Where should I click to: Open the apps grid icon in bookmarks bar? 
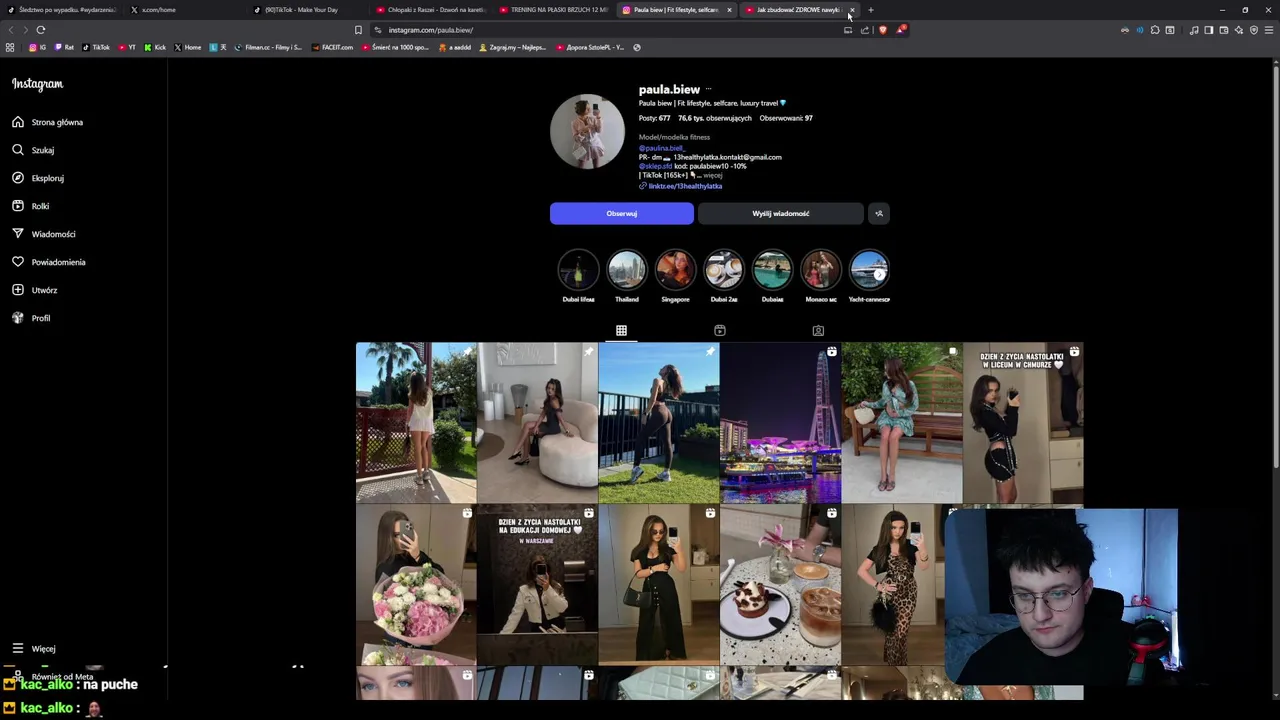[x=10, y=47]
